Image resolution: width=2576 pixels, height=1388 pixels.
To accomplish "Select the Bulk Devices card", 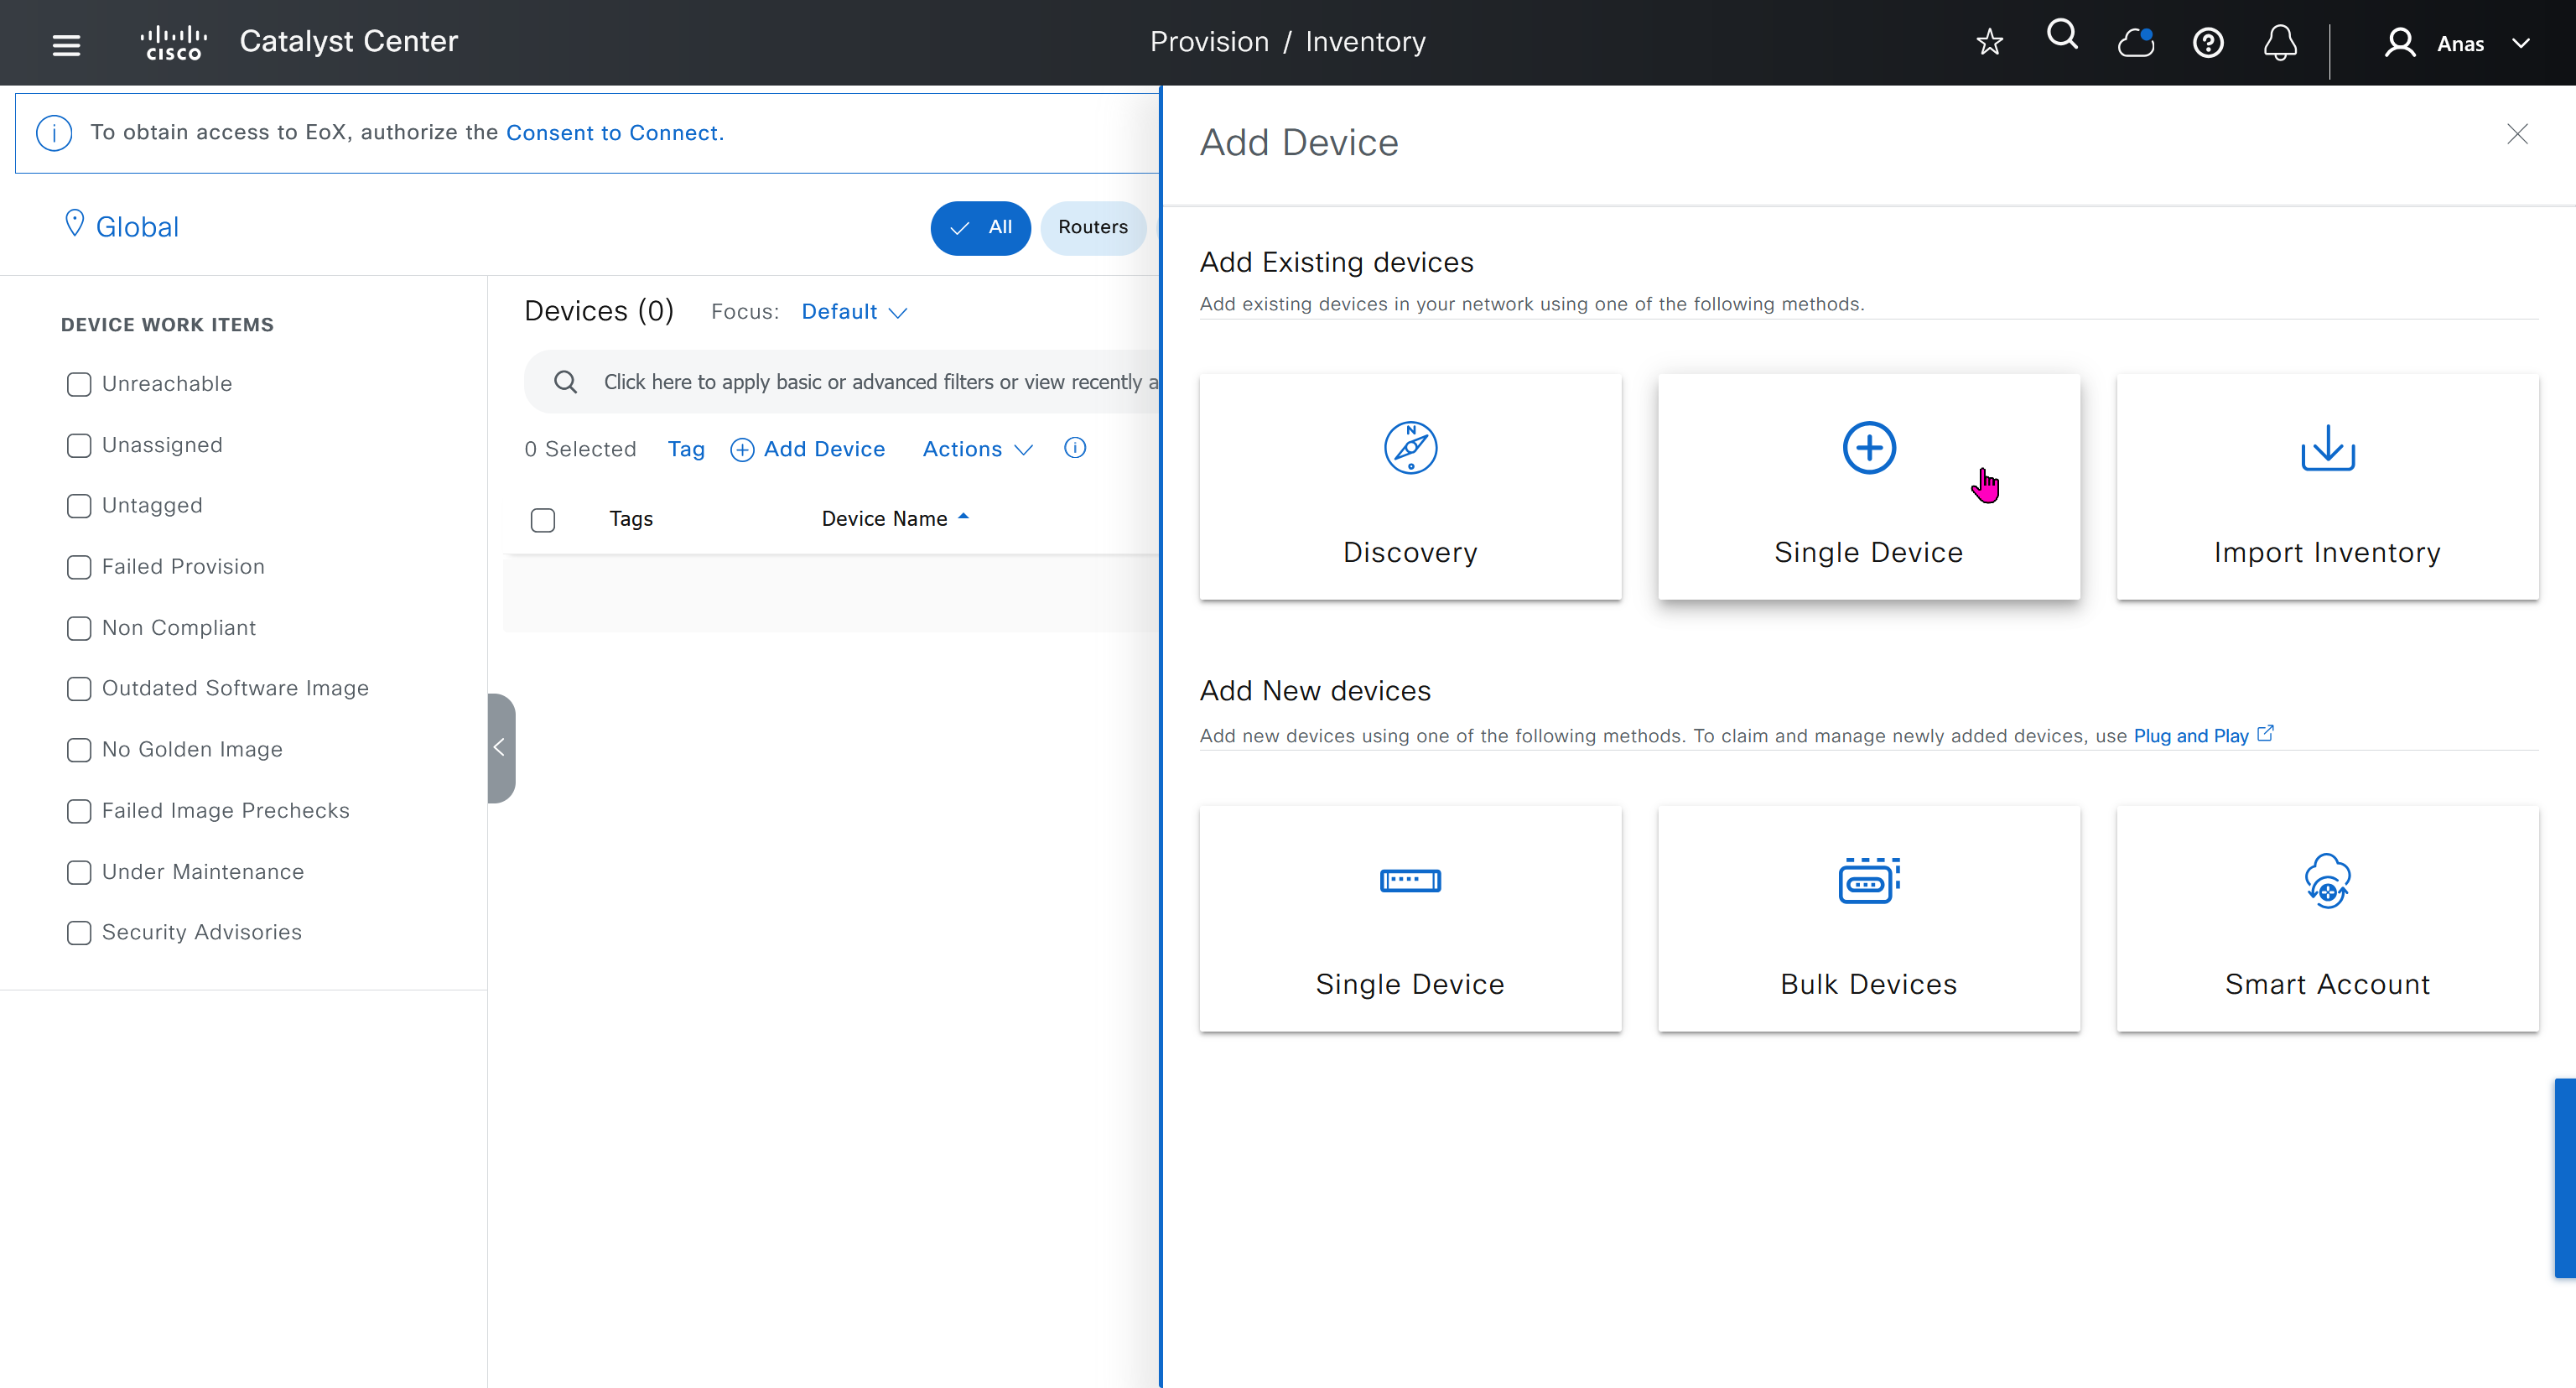I will [1867, 918].
